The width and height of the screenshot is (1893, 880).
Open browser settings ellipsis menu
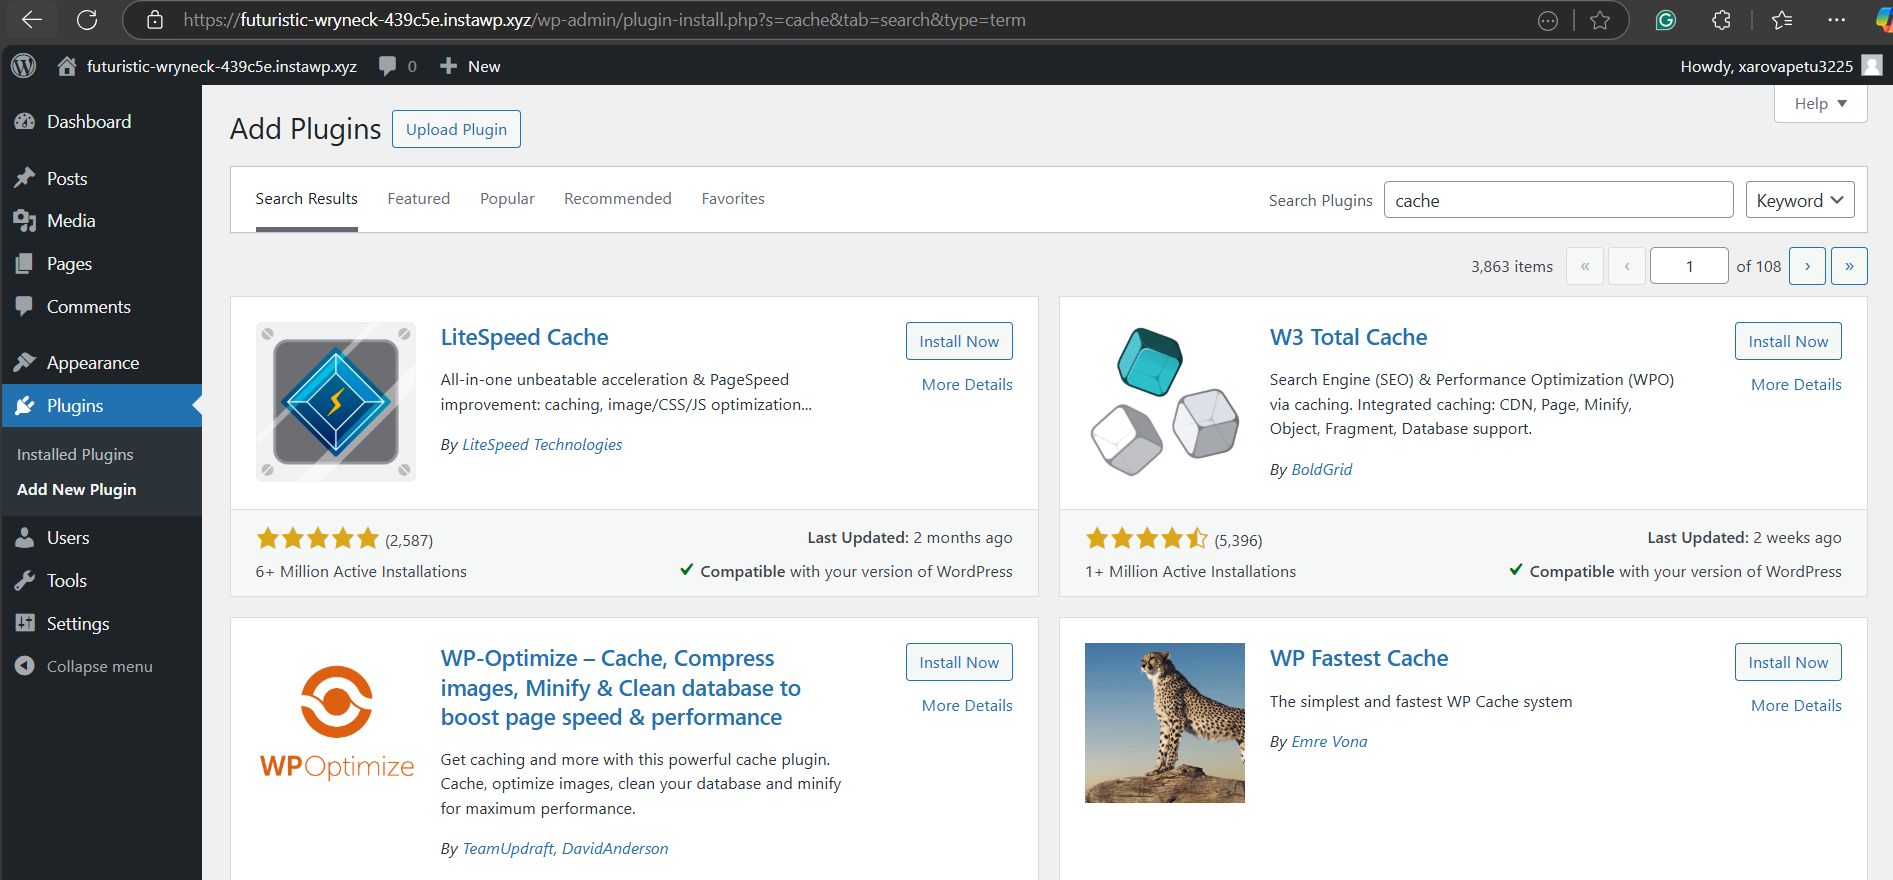(1836, 20)
